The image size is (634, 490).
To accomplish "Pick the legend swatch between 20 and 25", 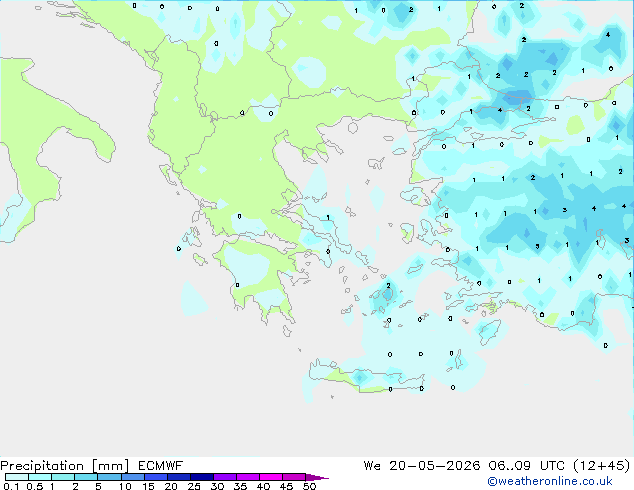I will click(x=179, y=477).
